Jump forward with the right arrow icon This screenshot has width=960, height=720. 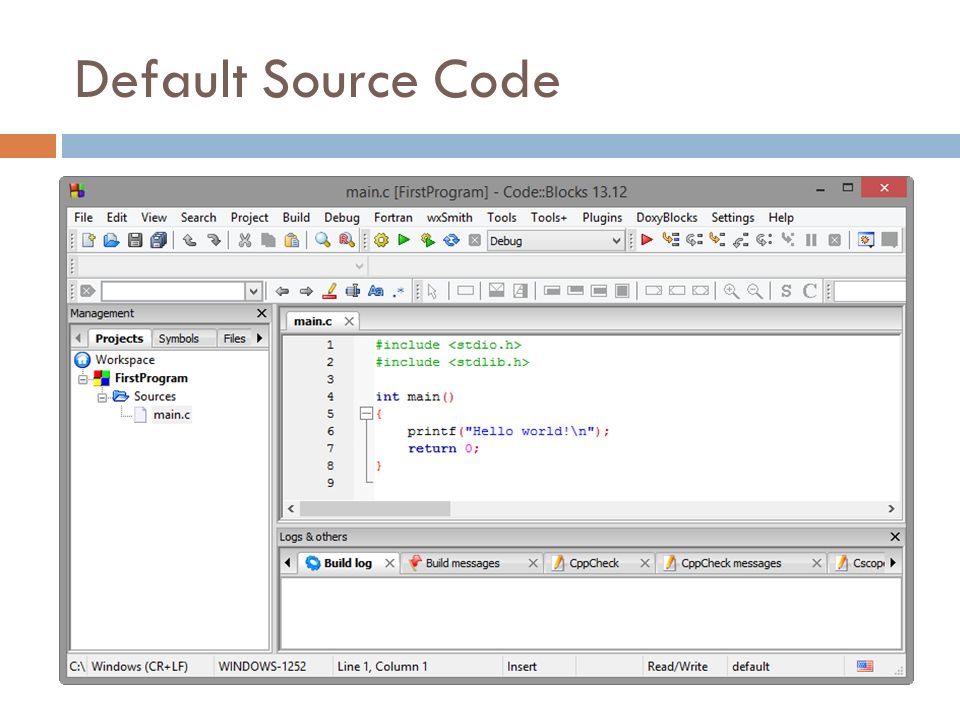tap(306, 291)
